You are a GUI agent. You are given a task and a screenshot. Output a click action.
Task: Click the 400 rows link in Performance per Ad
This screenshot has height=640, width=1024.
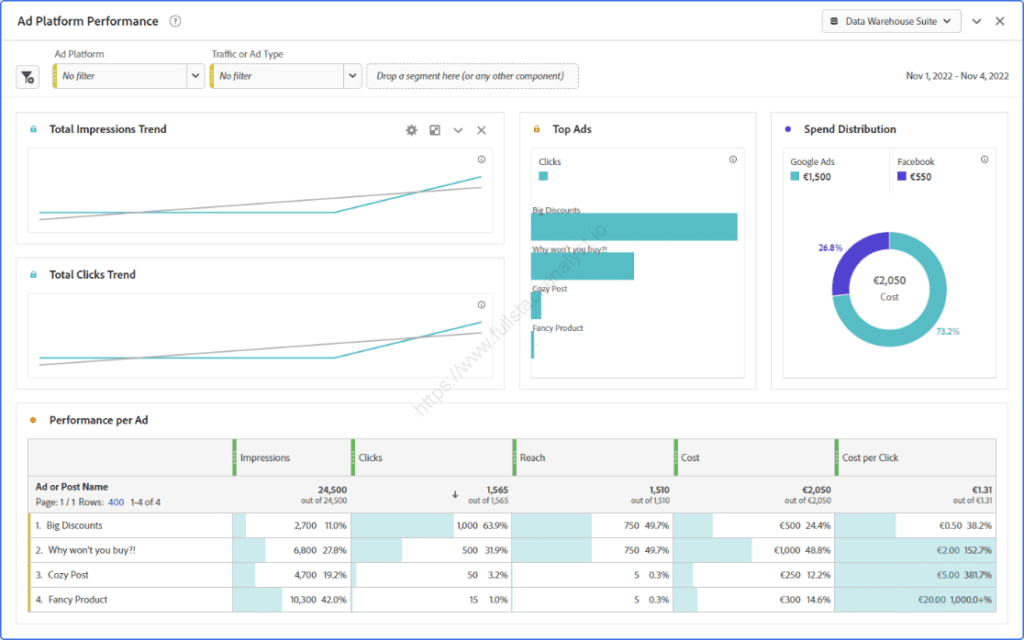117,501
